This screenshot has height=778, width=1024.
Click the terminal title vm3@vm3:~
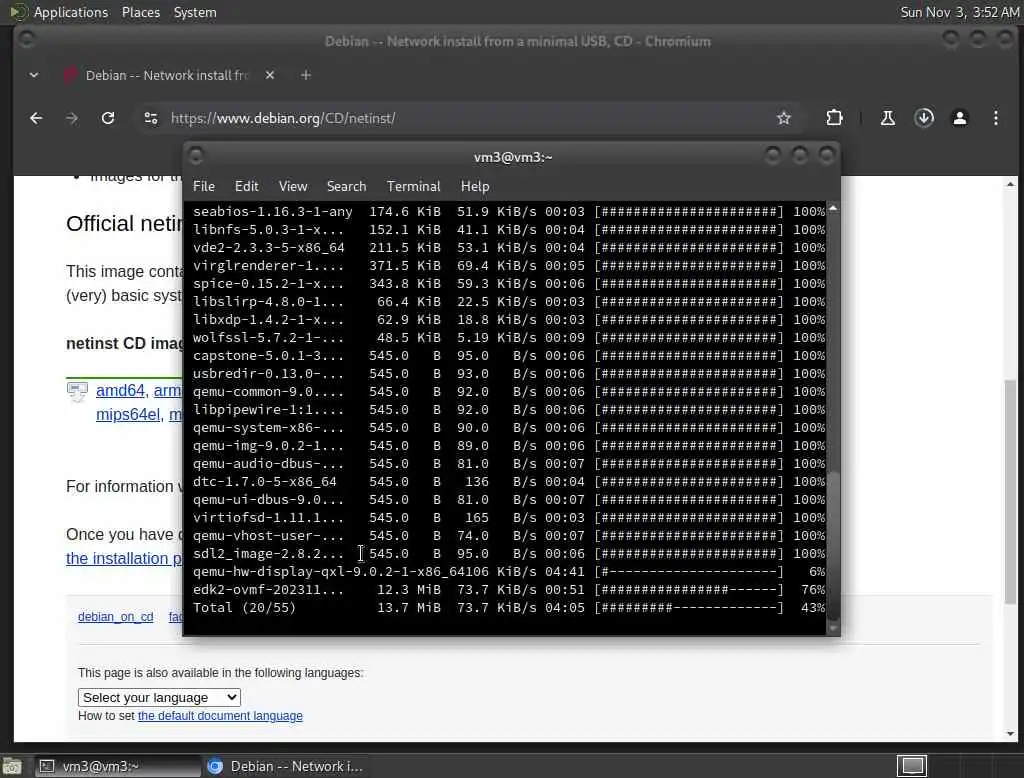513,157
